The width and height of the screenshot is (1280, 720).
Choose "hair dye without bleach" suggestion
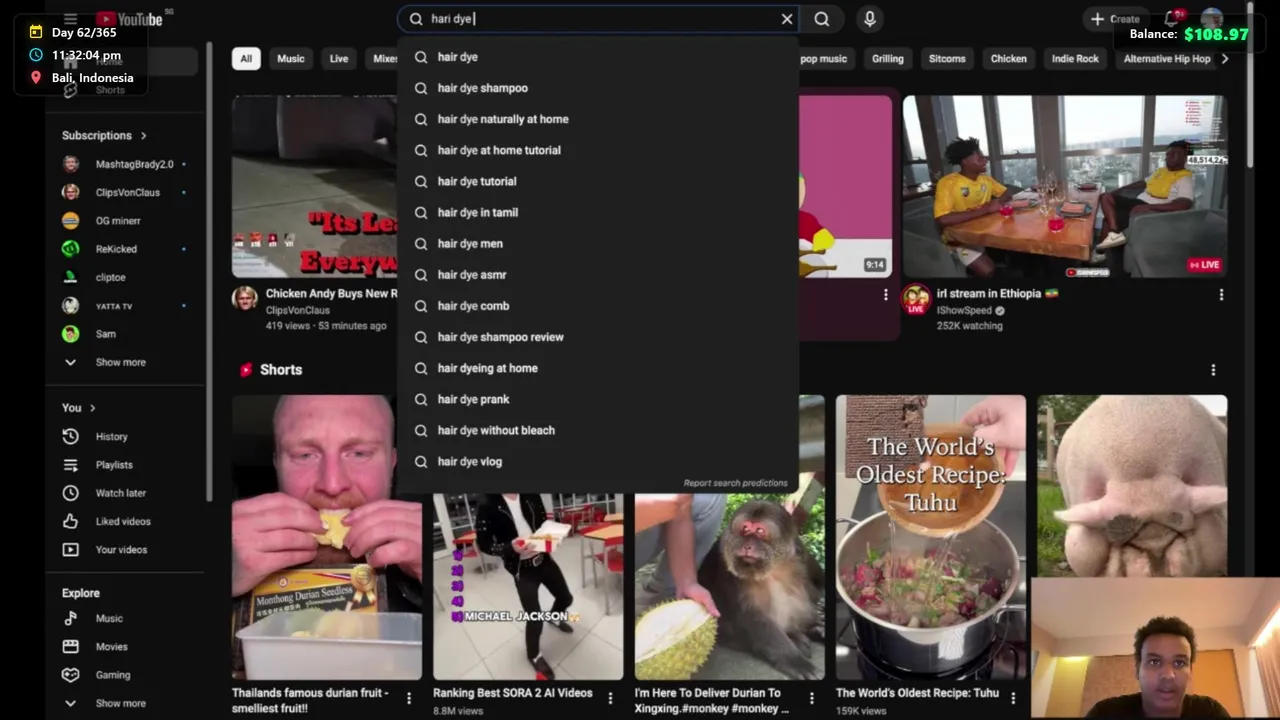598,430
